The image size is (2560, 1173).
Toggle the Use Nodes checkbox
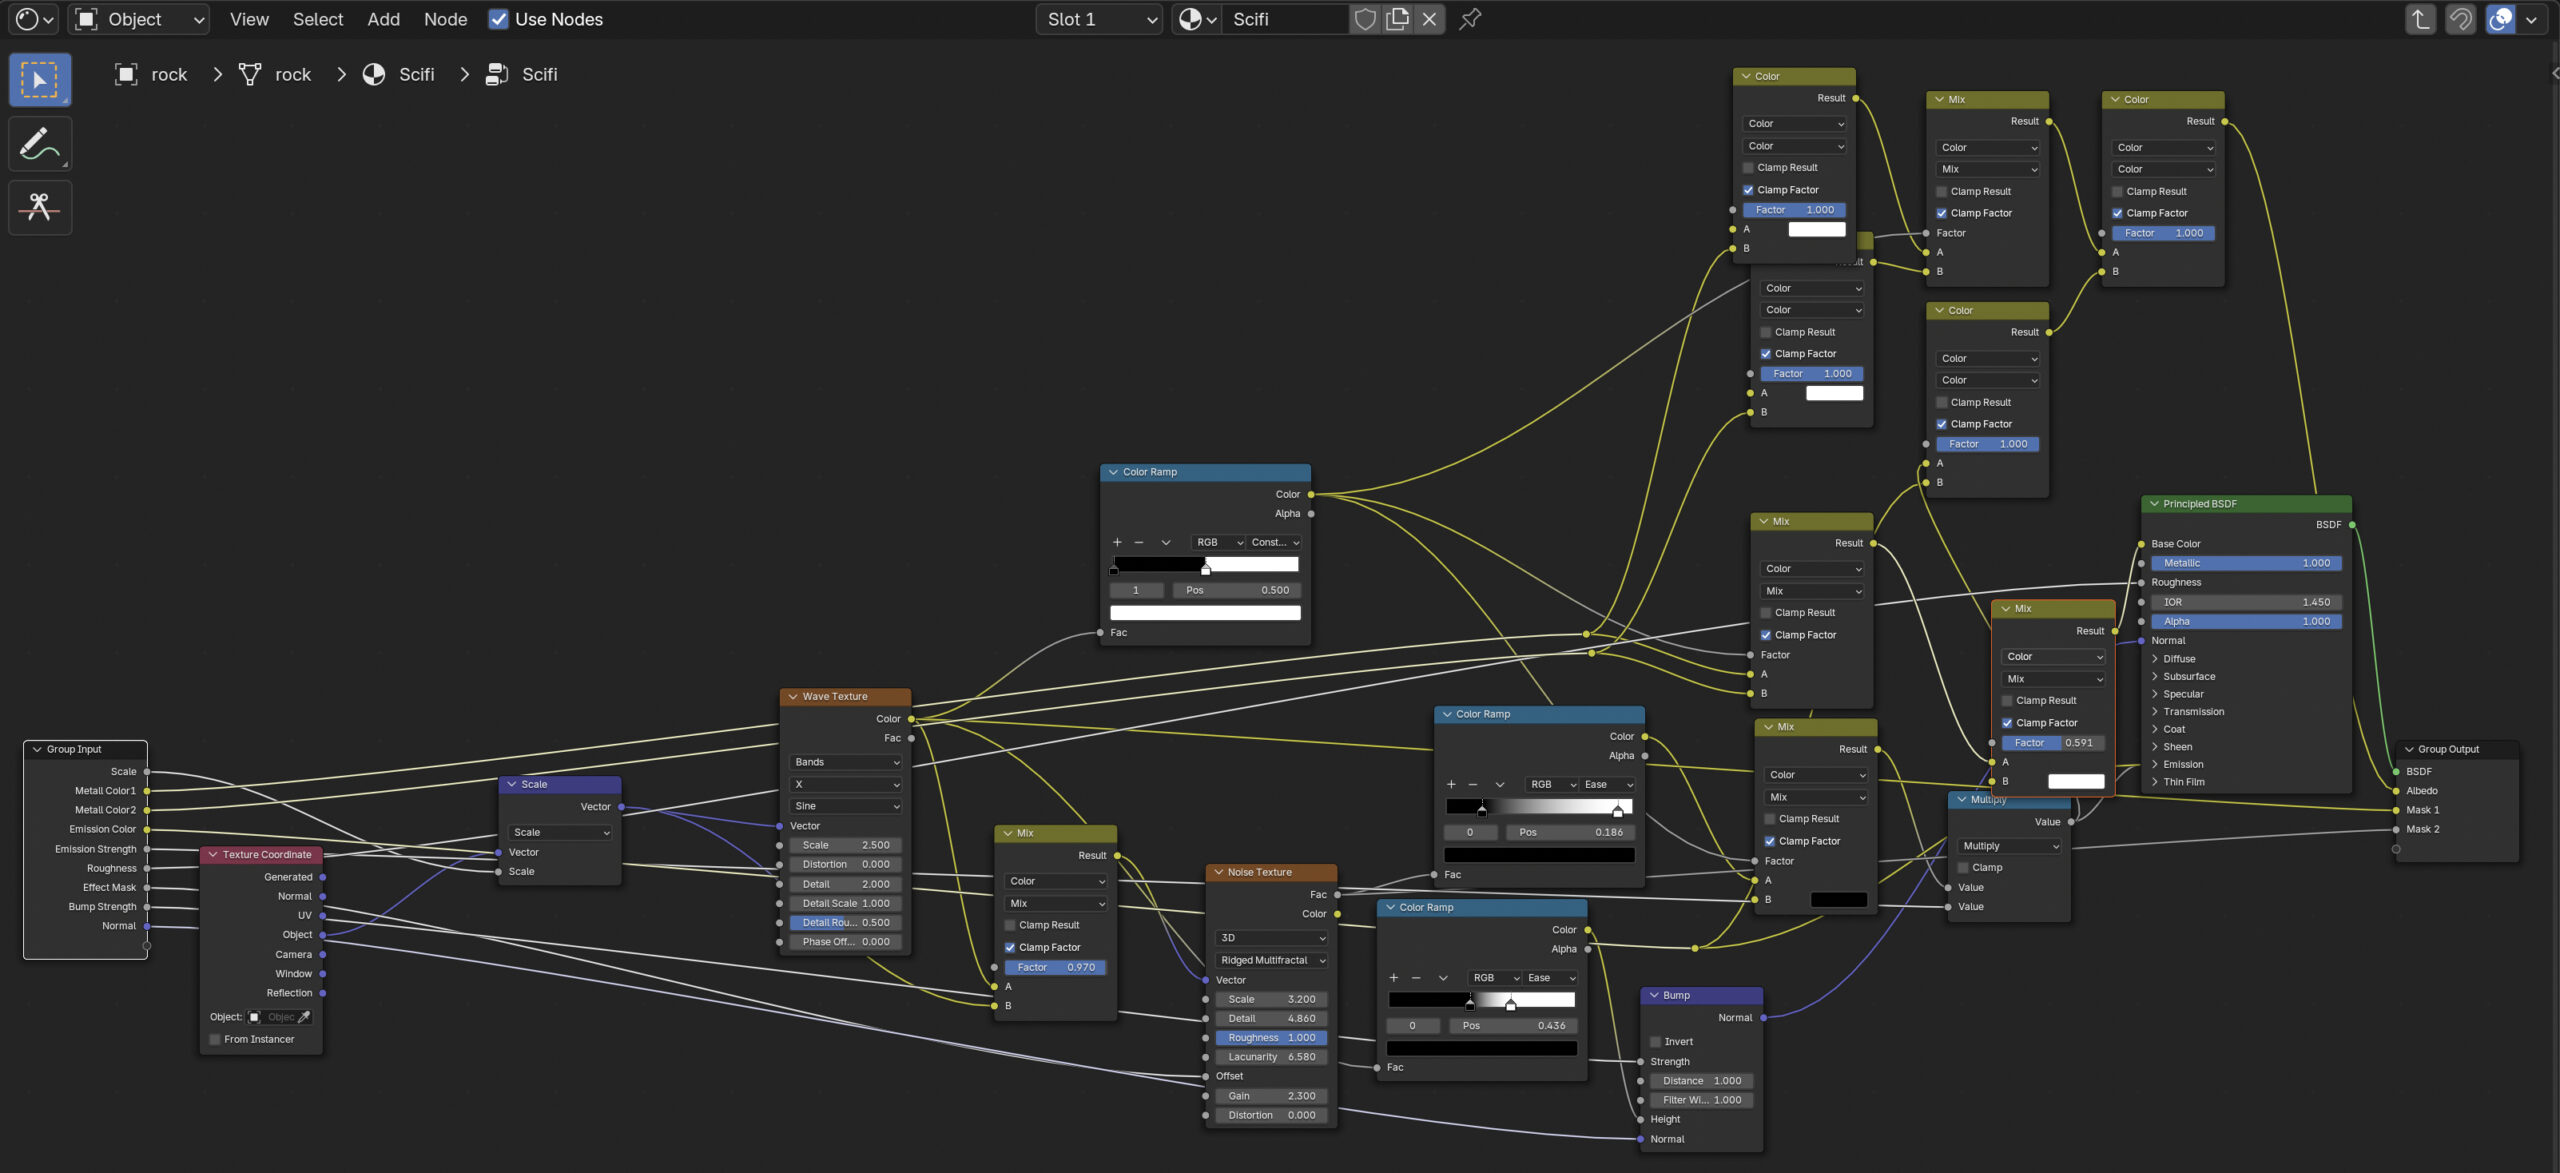click(x=498, y=19)
